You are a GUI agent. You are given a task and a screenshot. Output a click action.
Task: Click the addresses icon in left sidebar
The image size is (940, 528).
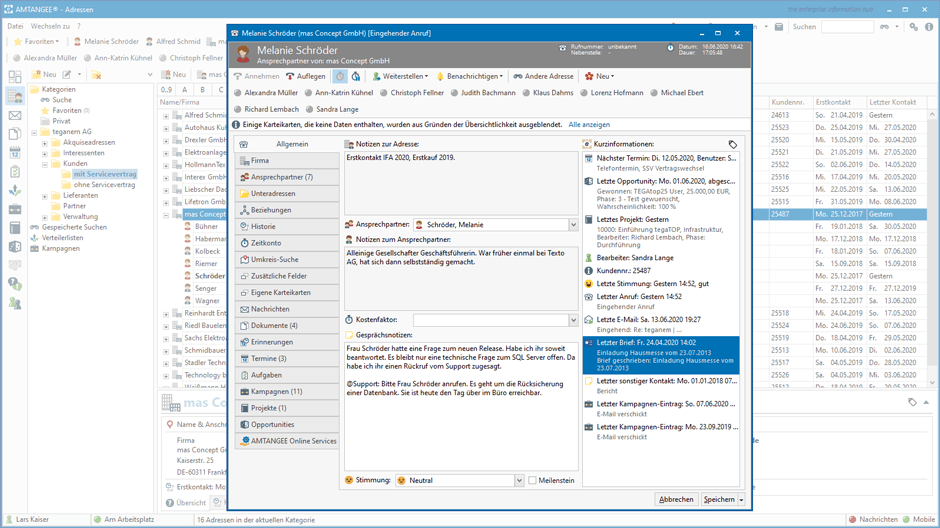(x=15, y=96)
